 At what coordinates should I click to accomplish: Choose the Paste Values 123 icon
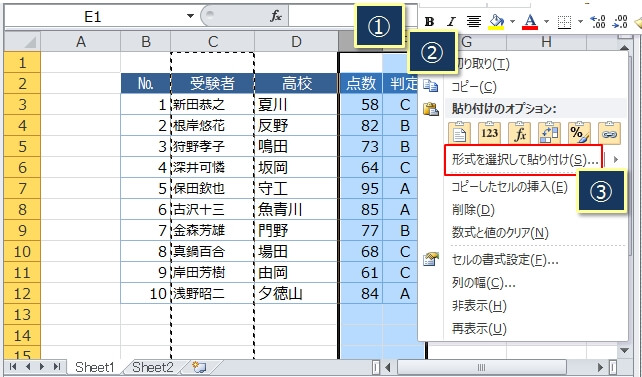tap(489, 133)
